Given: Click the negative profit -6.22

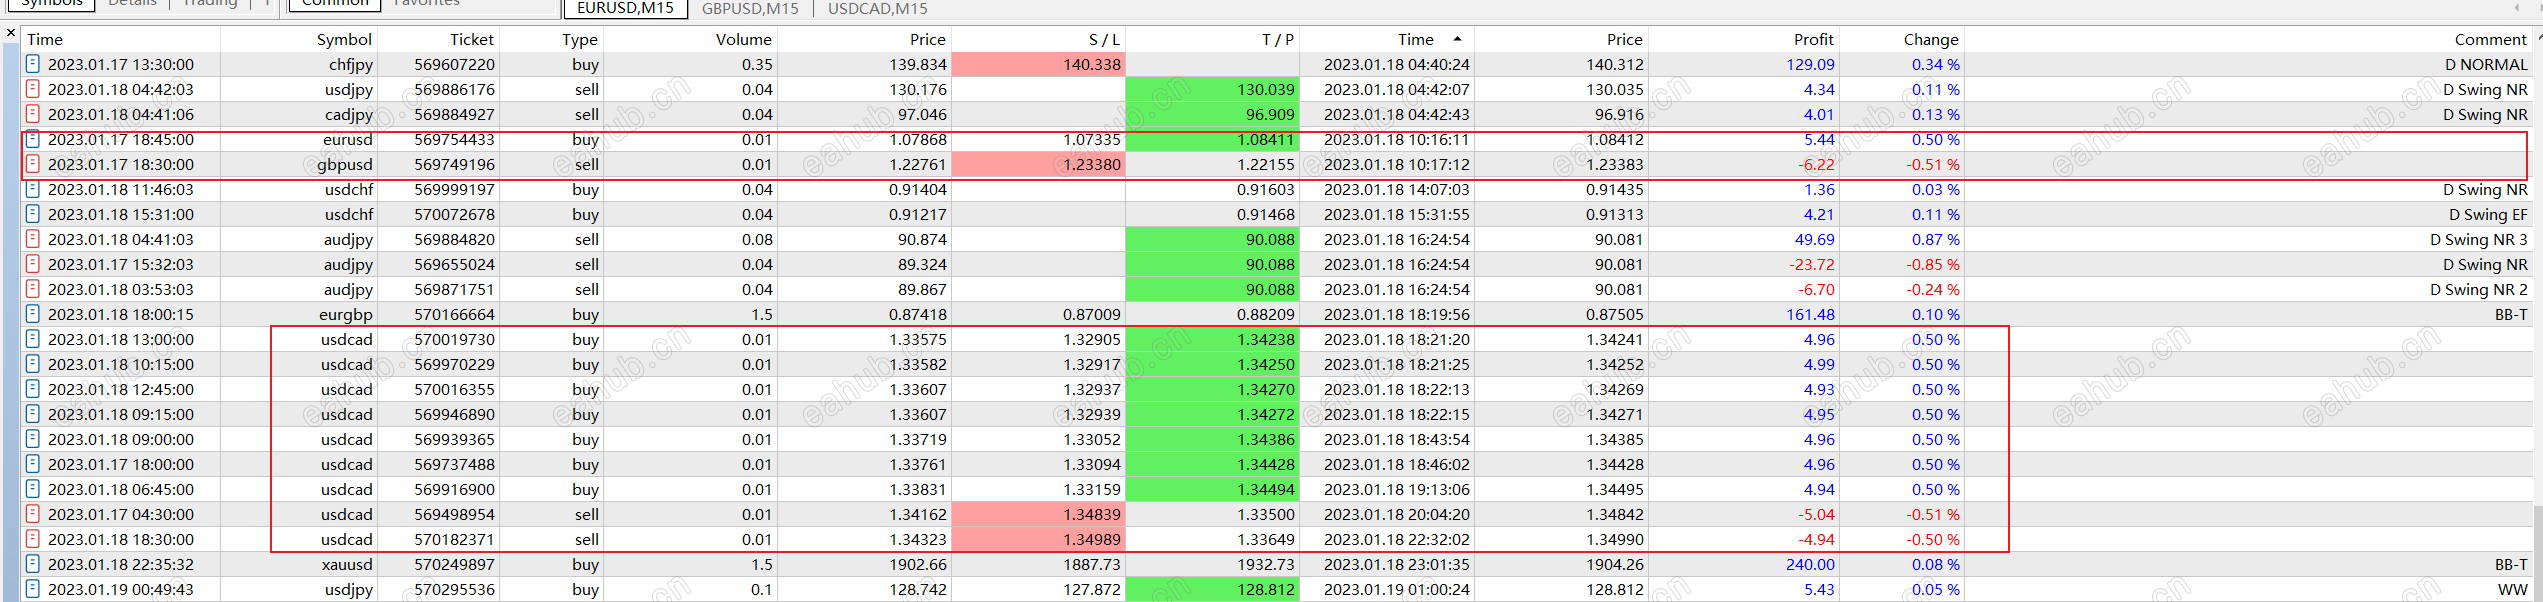Looking at the screenshot, I should 1817,164.
